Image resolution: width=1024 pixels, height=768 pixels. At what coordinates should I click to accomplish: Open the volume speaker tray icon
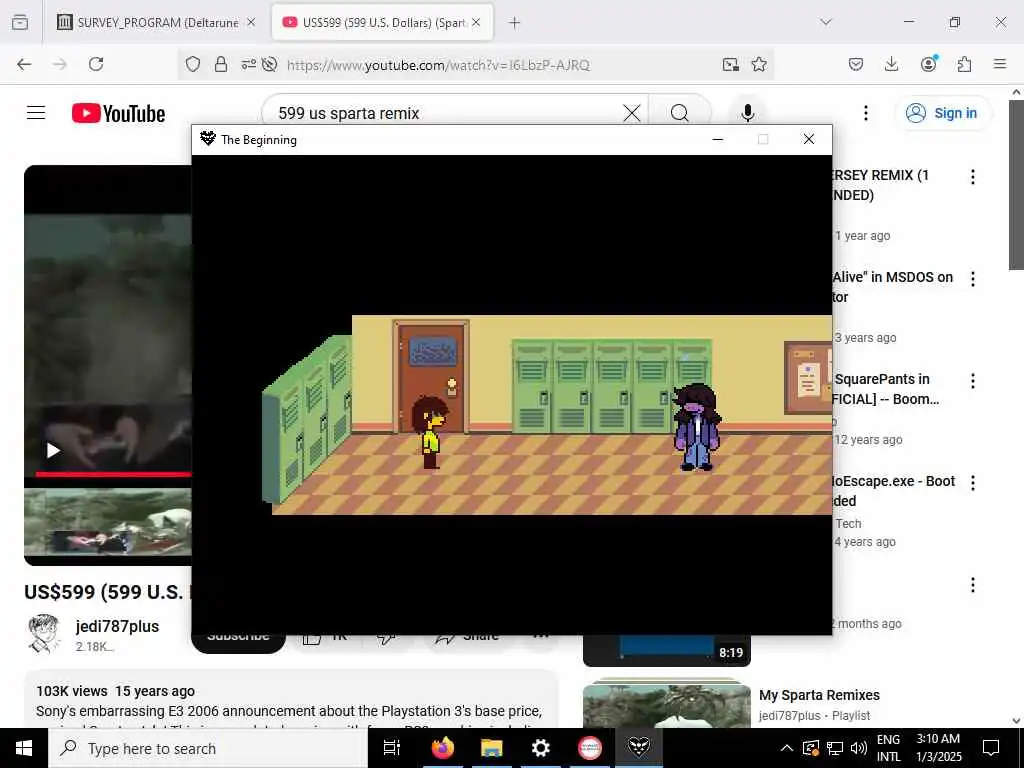[x=859, y=748]
